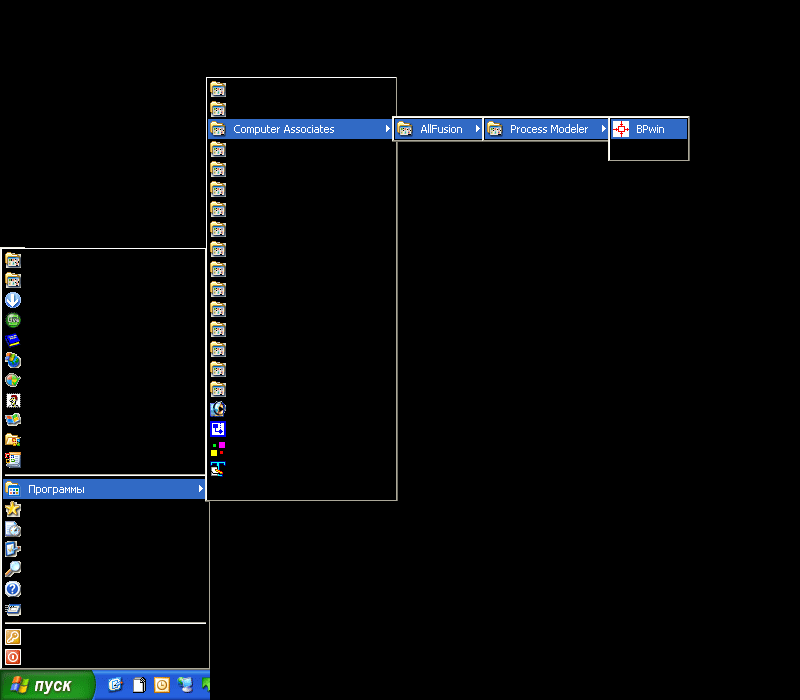Open Windows Update globe icon entry
Image resolution: width=800 pixels, height=700 pixels.
tap(13, 360)
